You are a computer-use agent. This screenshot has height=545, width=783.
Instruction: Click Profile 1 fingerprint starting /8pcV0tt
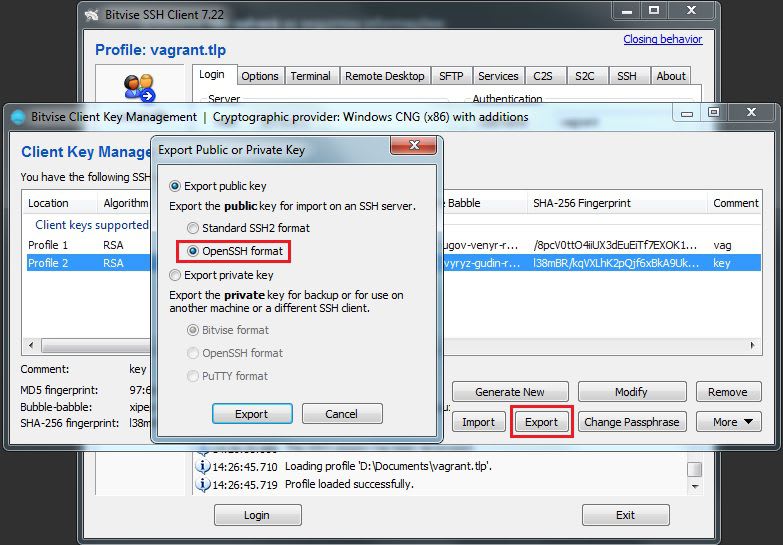point(615,245)
